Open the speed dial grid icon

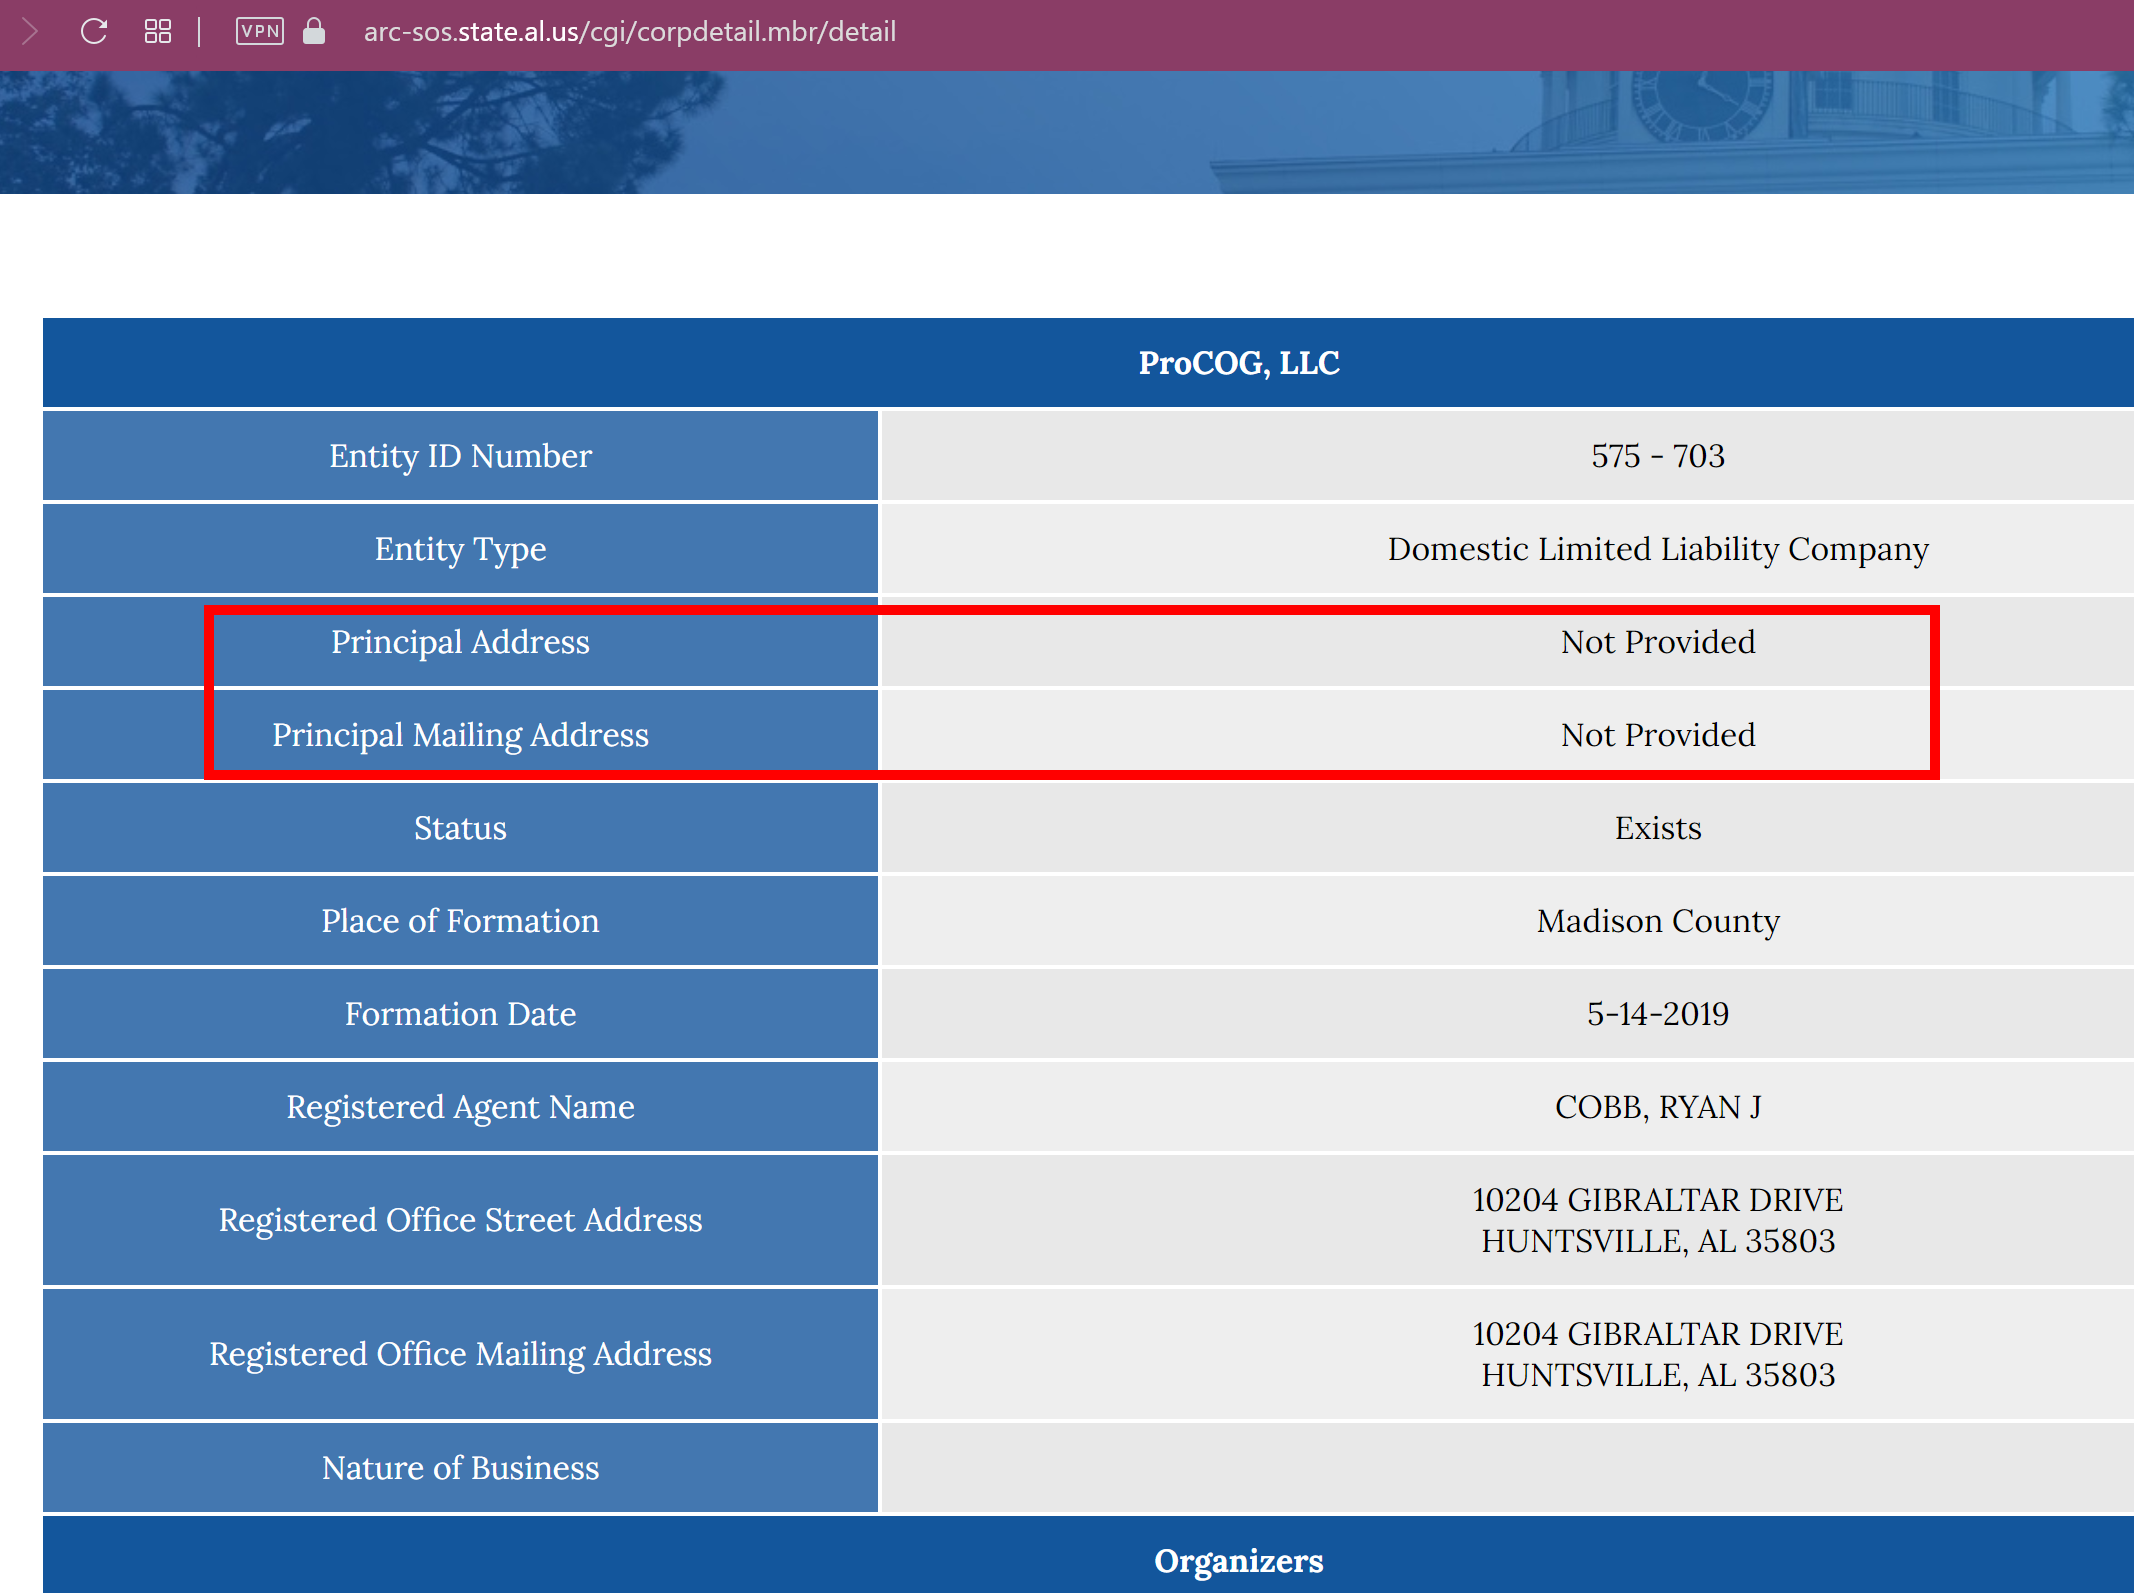158,32
